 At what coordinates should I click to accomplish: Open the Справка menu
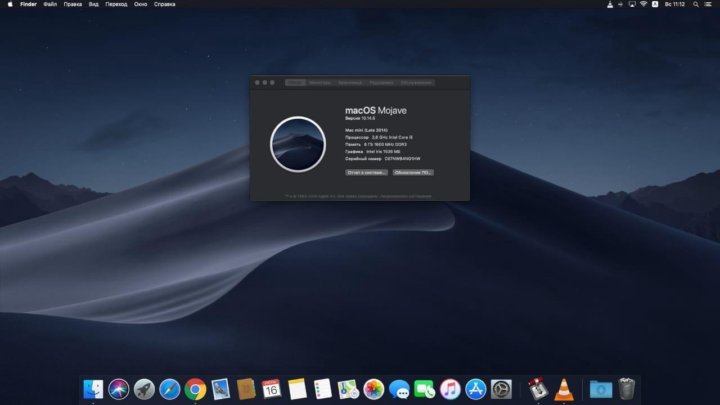(x=164, y=4)
